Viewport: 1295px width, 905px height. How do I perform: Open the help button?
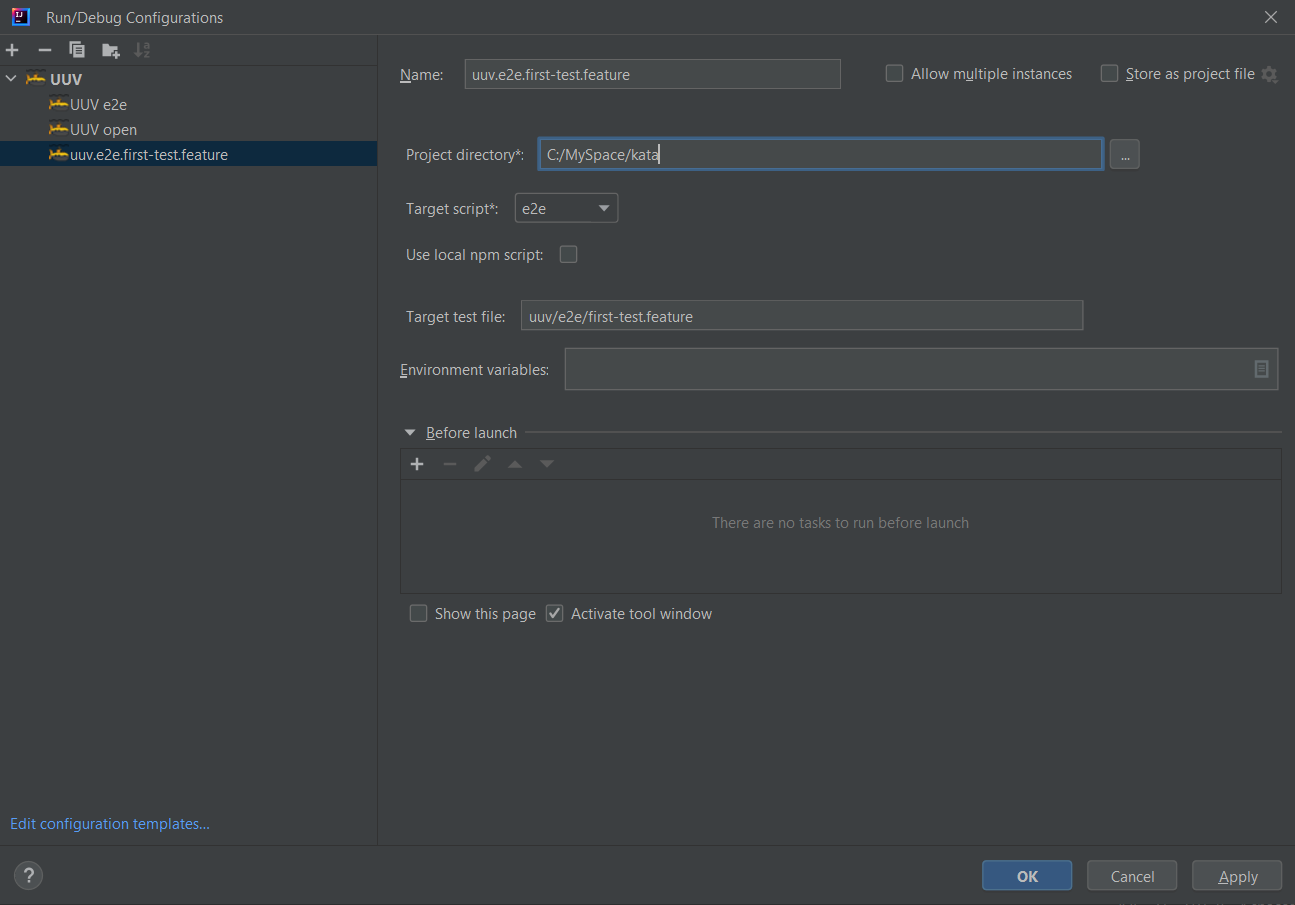pyautogui.click(x=28, y=876)
